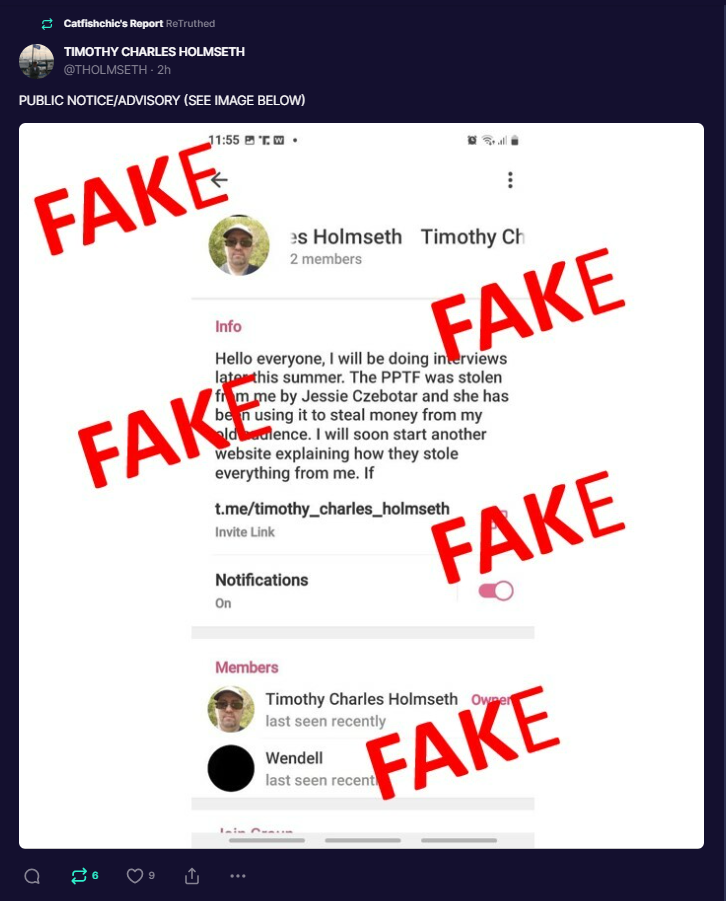The height and width of the screenshot is (901, 726).
Task: Open TIMOTHY CHARLES HOLMSETH profile name
Action: (154, 52)
